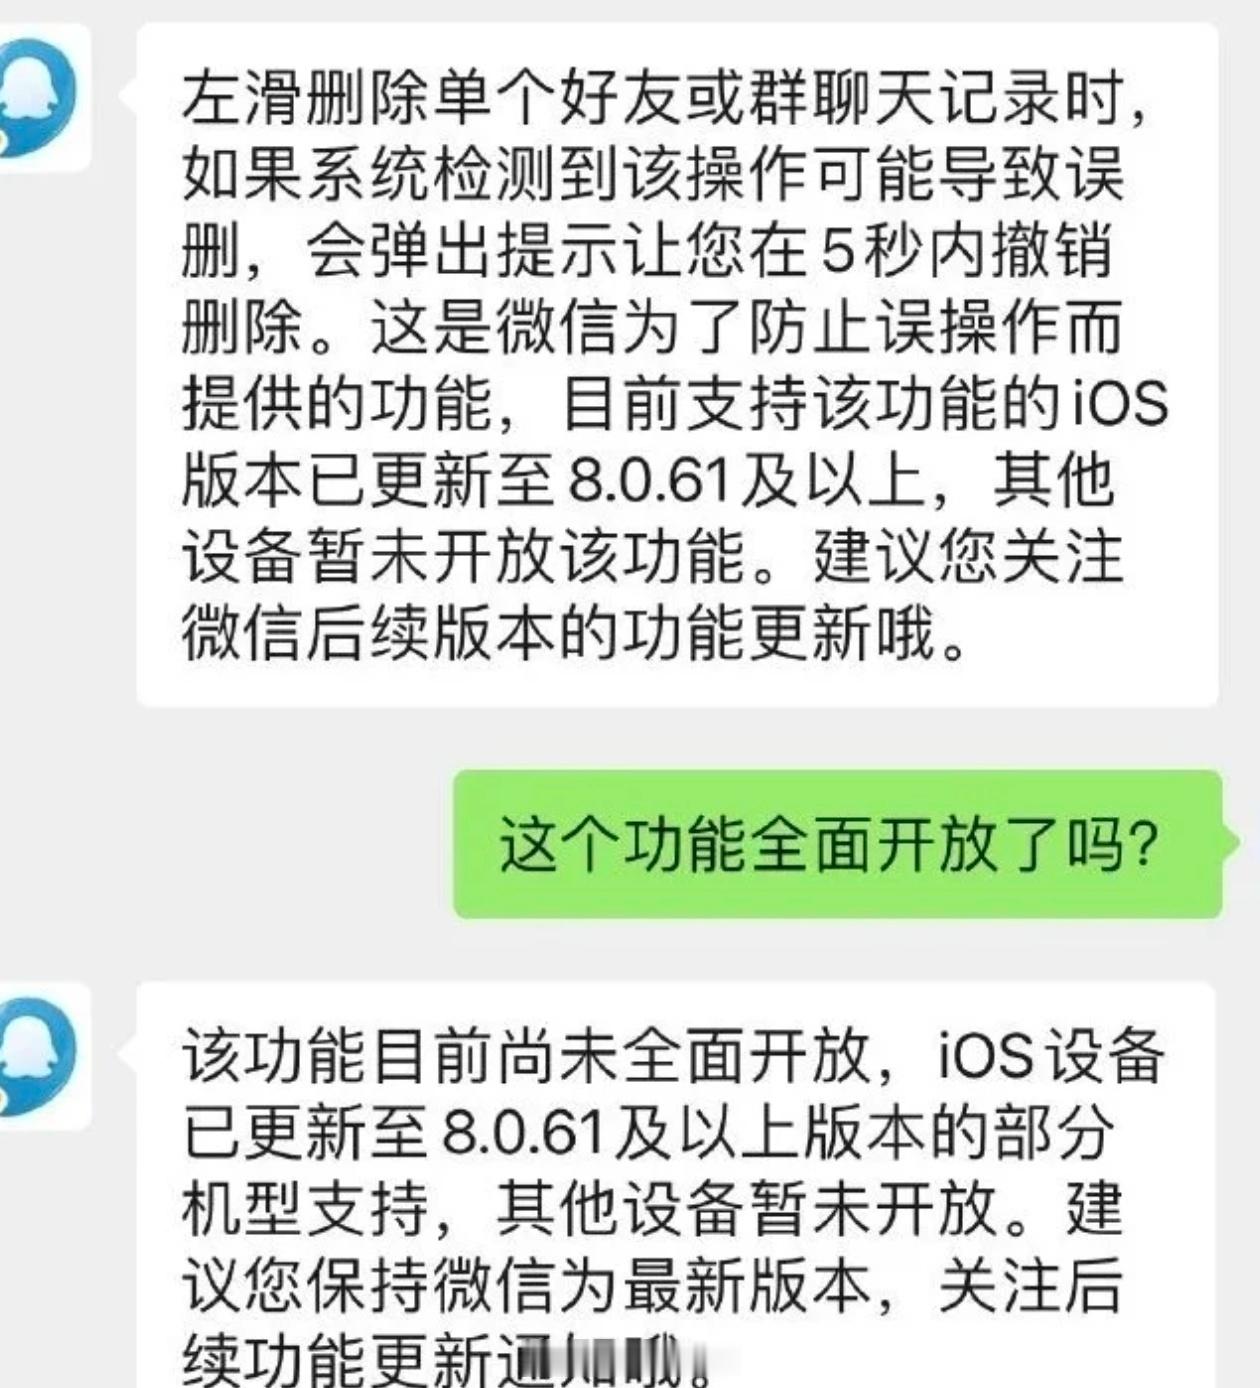Click the word iOS in the last message
1260x1388 pixels.
[985, 1057]
